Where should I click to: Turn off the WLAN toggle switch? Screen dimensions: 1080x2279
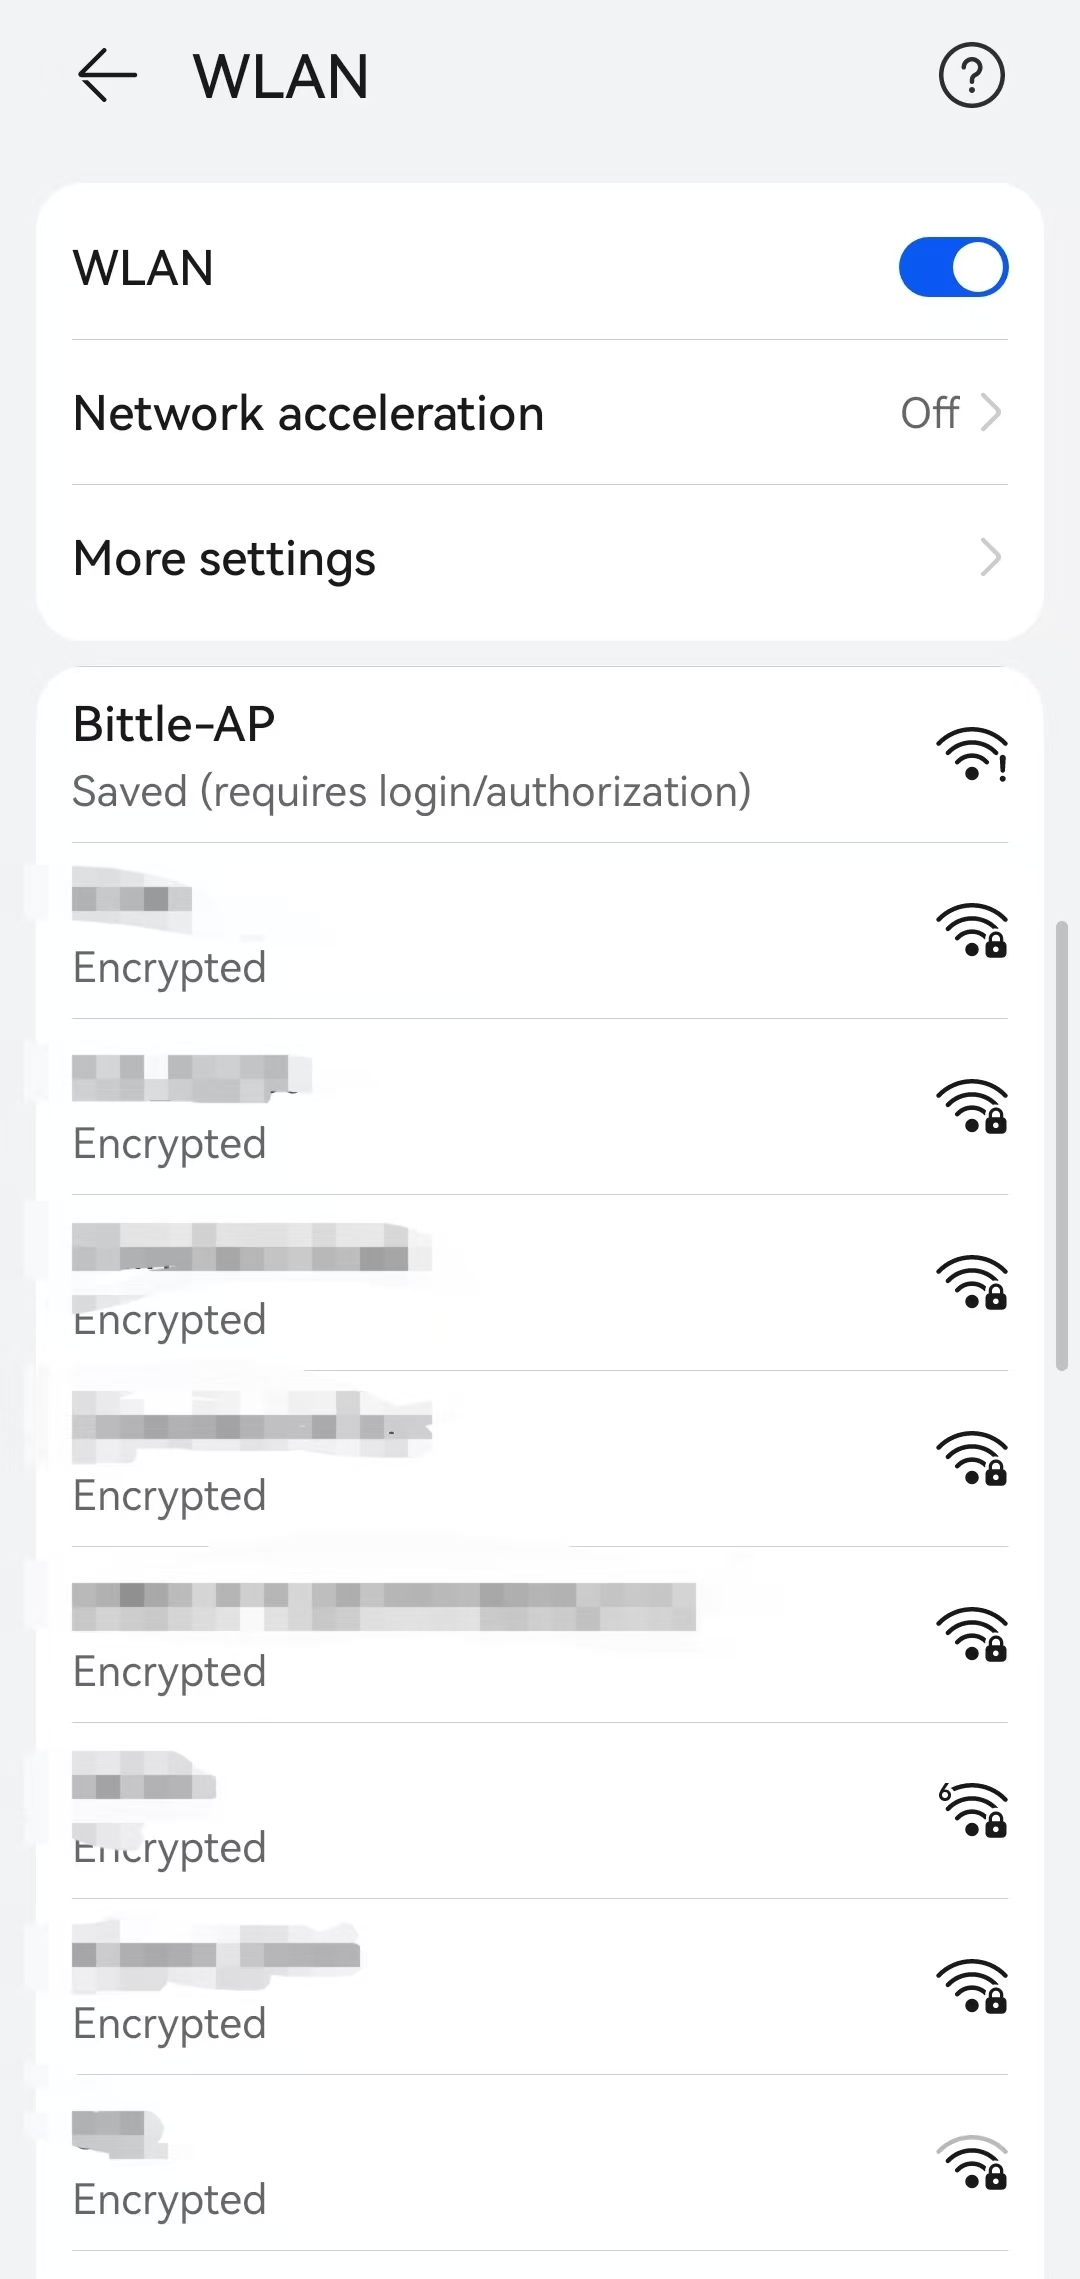(x=952, y=267)
